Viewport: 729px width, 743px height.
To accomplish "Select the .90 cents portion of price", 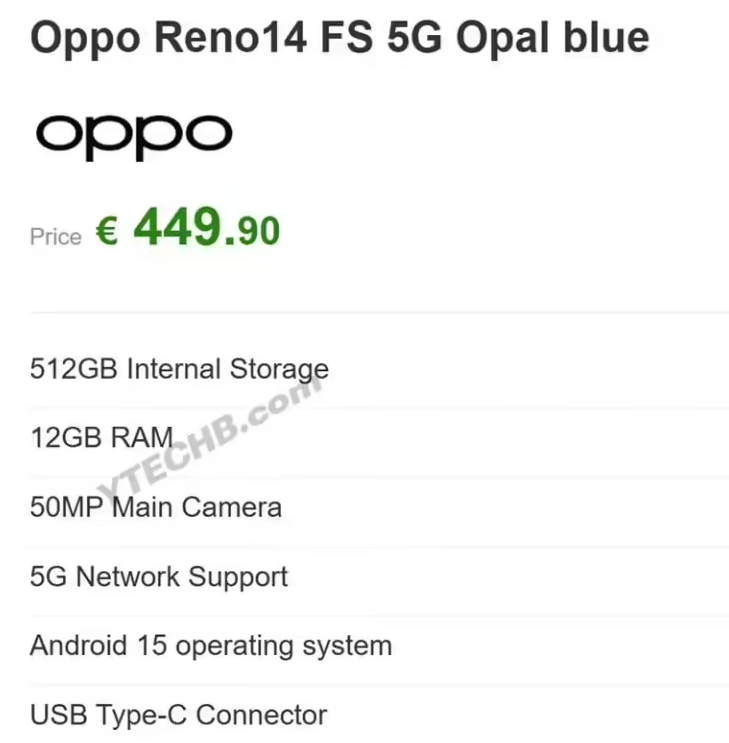I will tap(253, 231).
